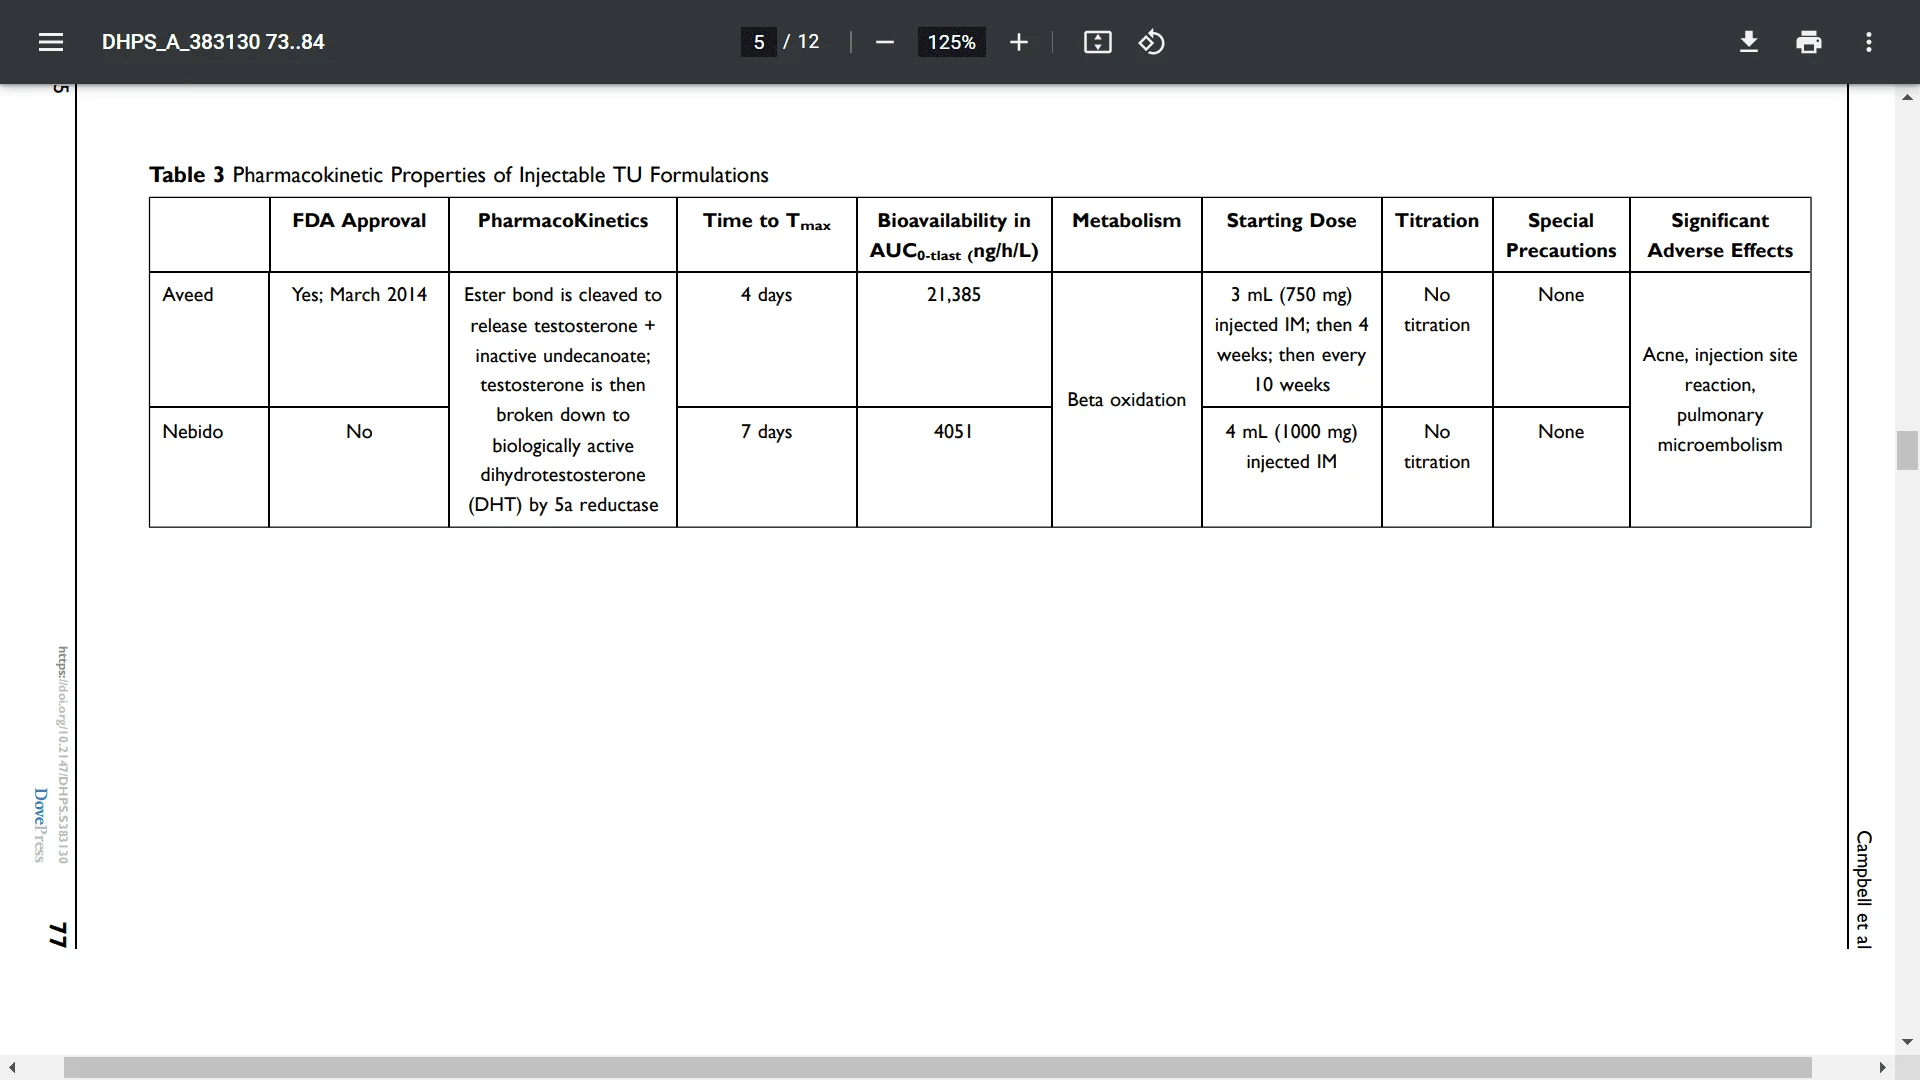This screenshot has height=1080, width=1920.
Task: Download the PDF file
Action: (1748, 42)
